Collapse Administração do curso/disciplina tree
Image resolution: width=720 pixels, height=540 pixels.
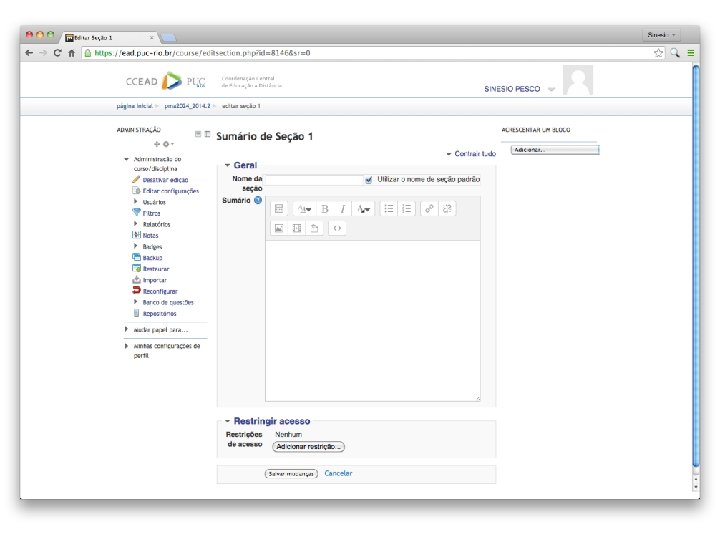pyautogui.click(x=126, y=159)
